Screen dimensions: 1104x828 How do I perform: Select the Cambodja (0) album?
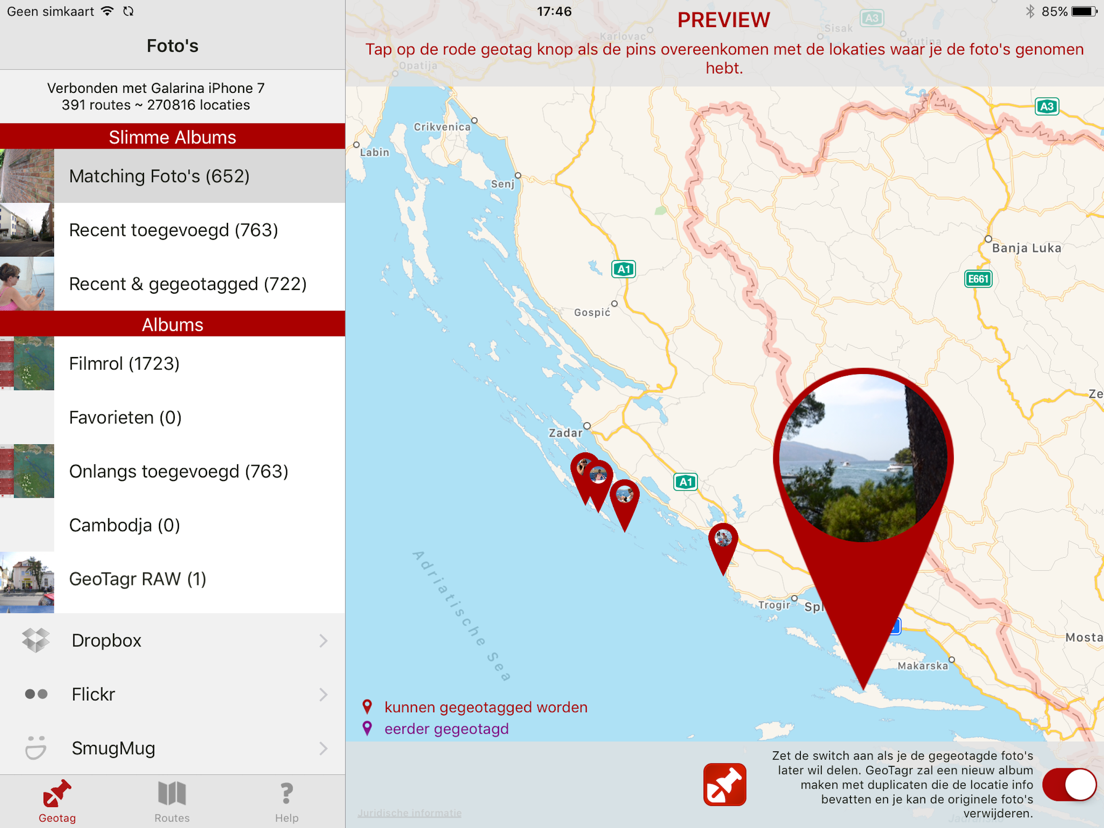[172, 525]
